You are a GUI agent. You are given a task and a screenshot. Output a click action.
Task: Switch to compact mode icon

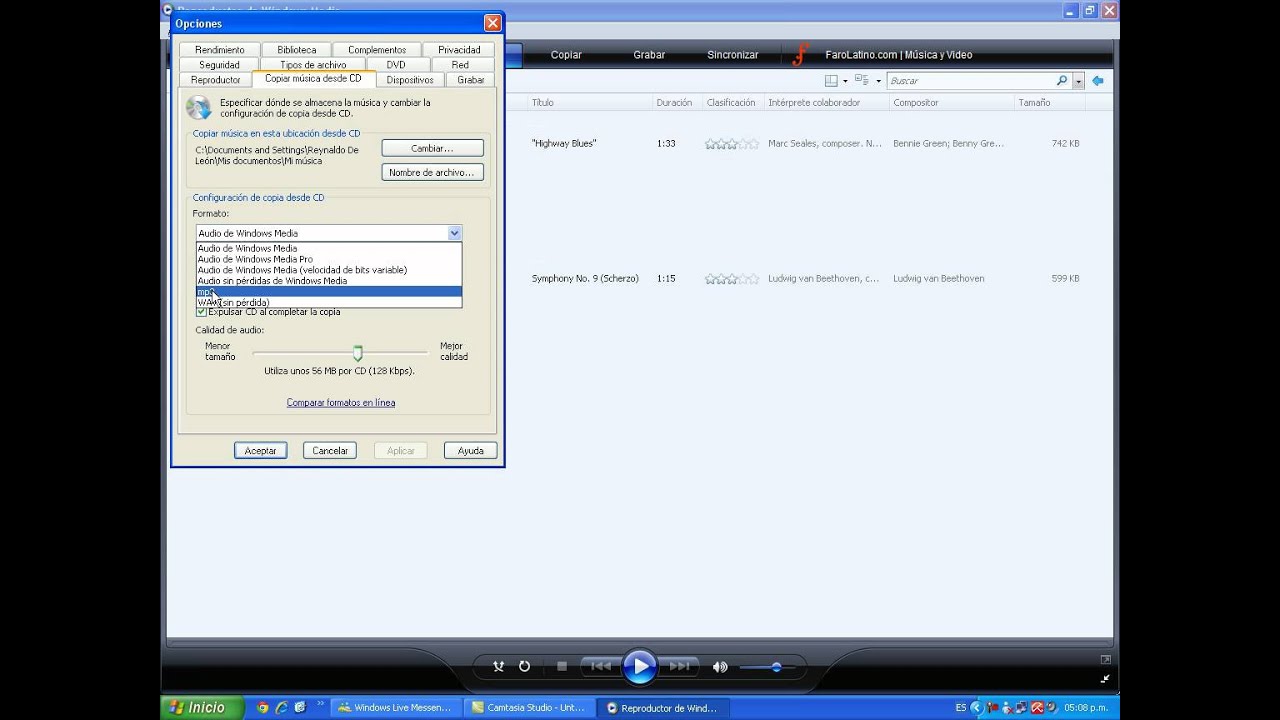tap(1105, 678)
